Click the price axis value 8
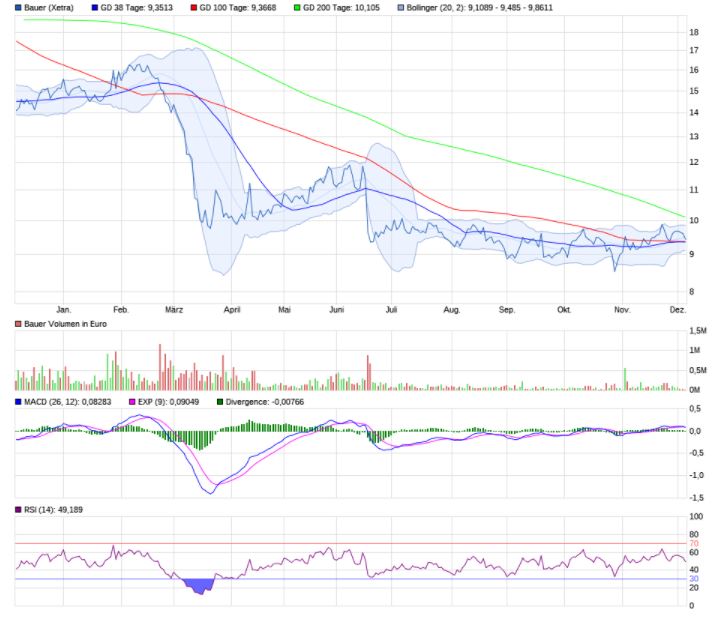 (x=692, y=291)
